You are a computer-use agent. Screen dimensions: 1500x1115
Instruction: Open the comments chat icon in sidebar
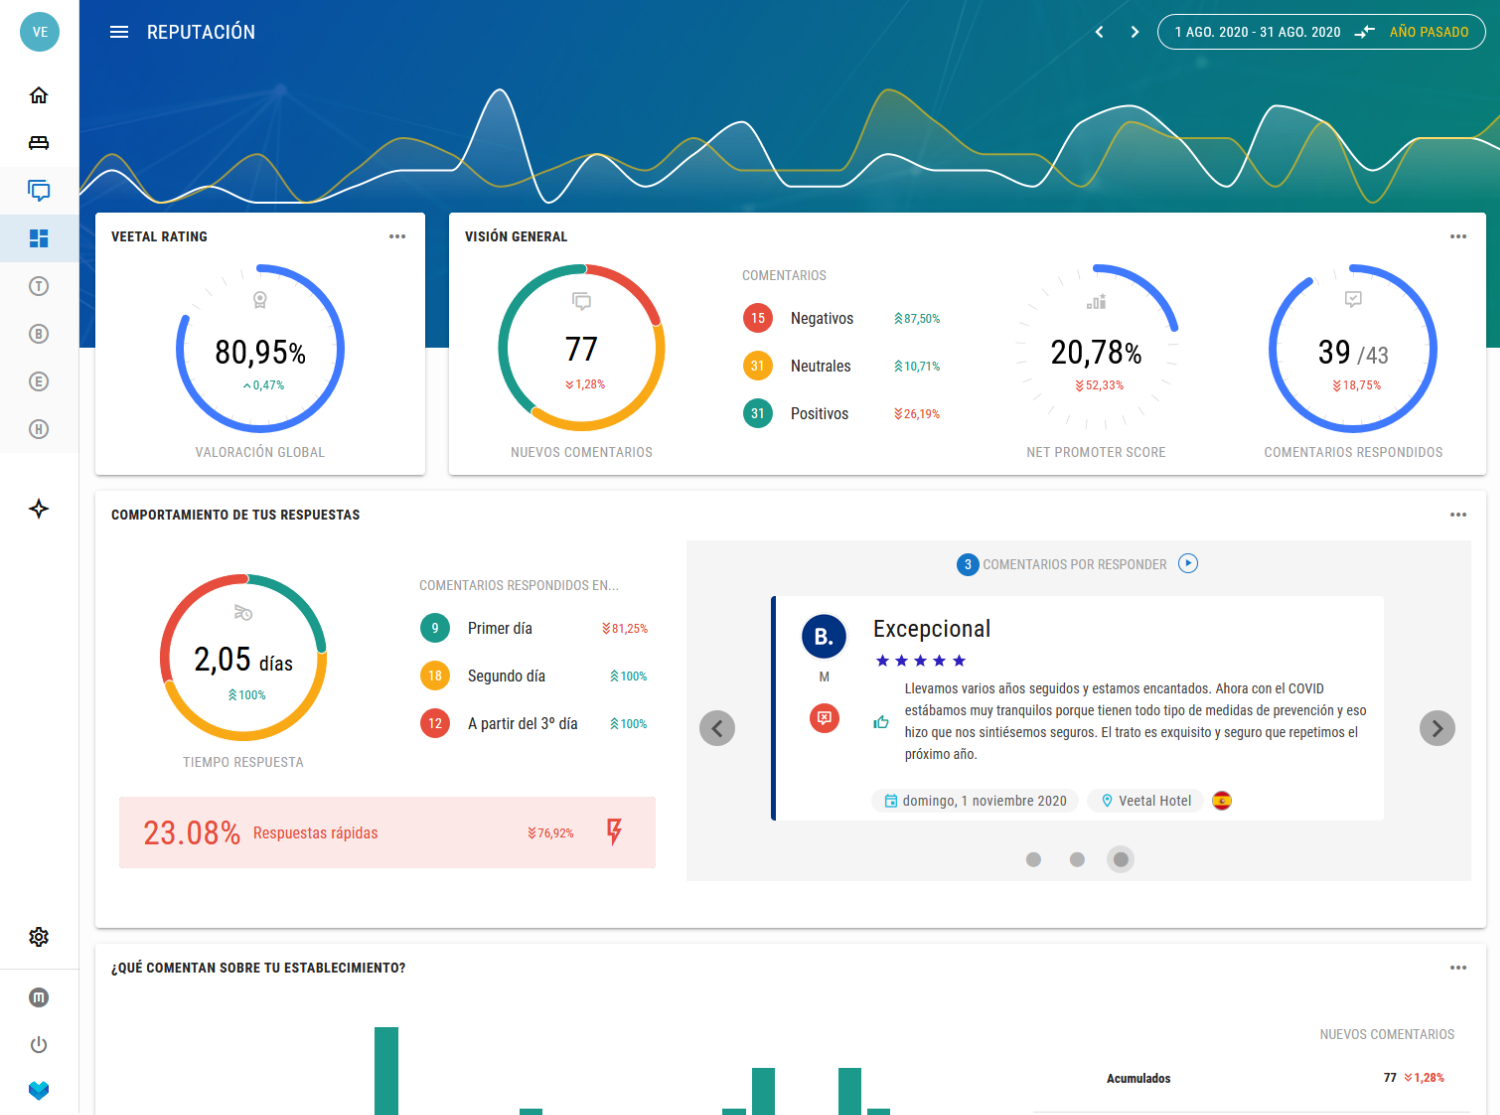coord(39,191)
